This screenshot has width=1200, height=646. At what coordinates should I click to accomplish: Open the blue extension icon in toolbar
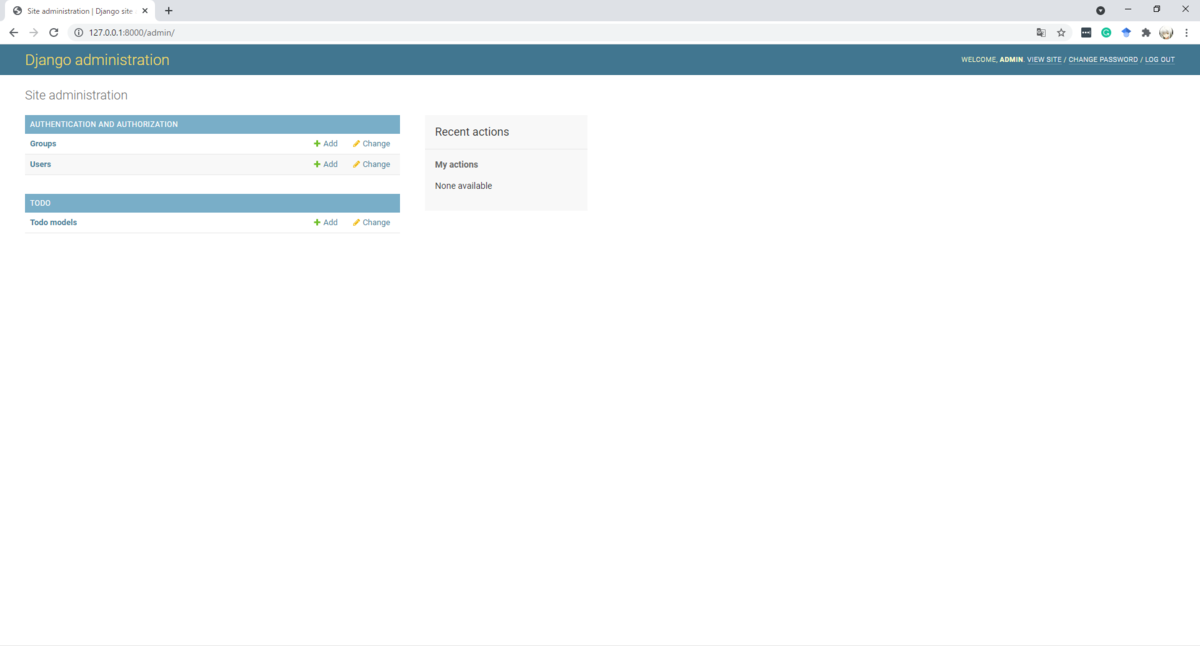point(1126,32)
